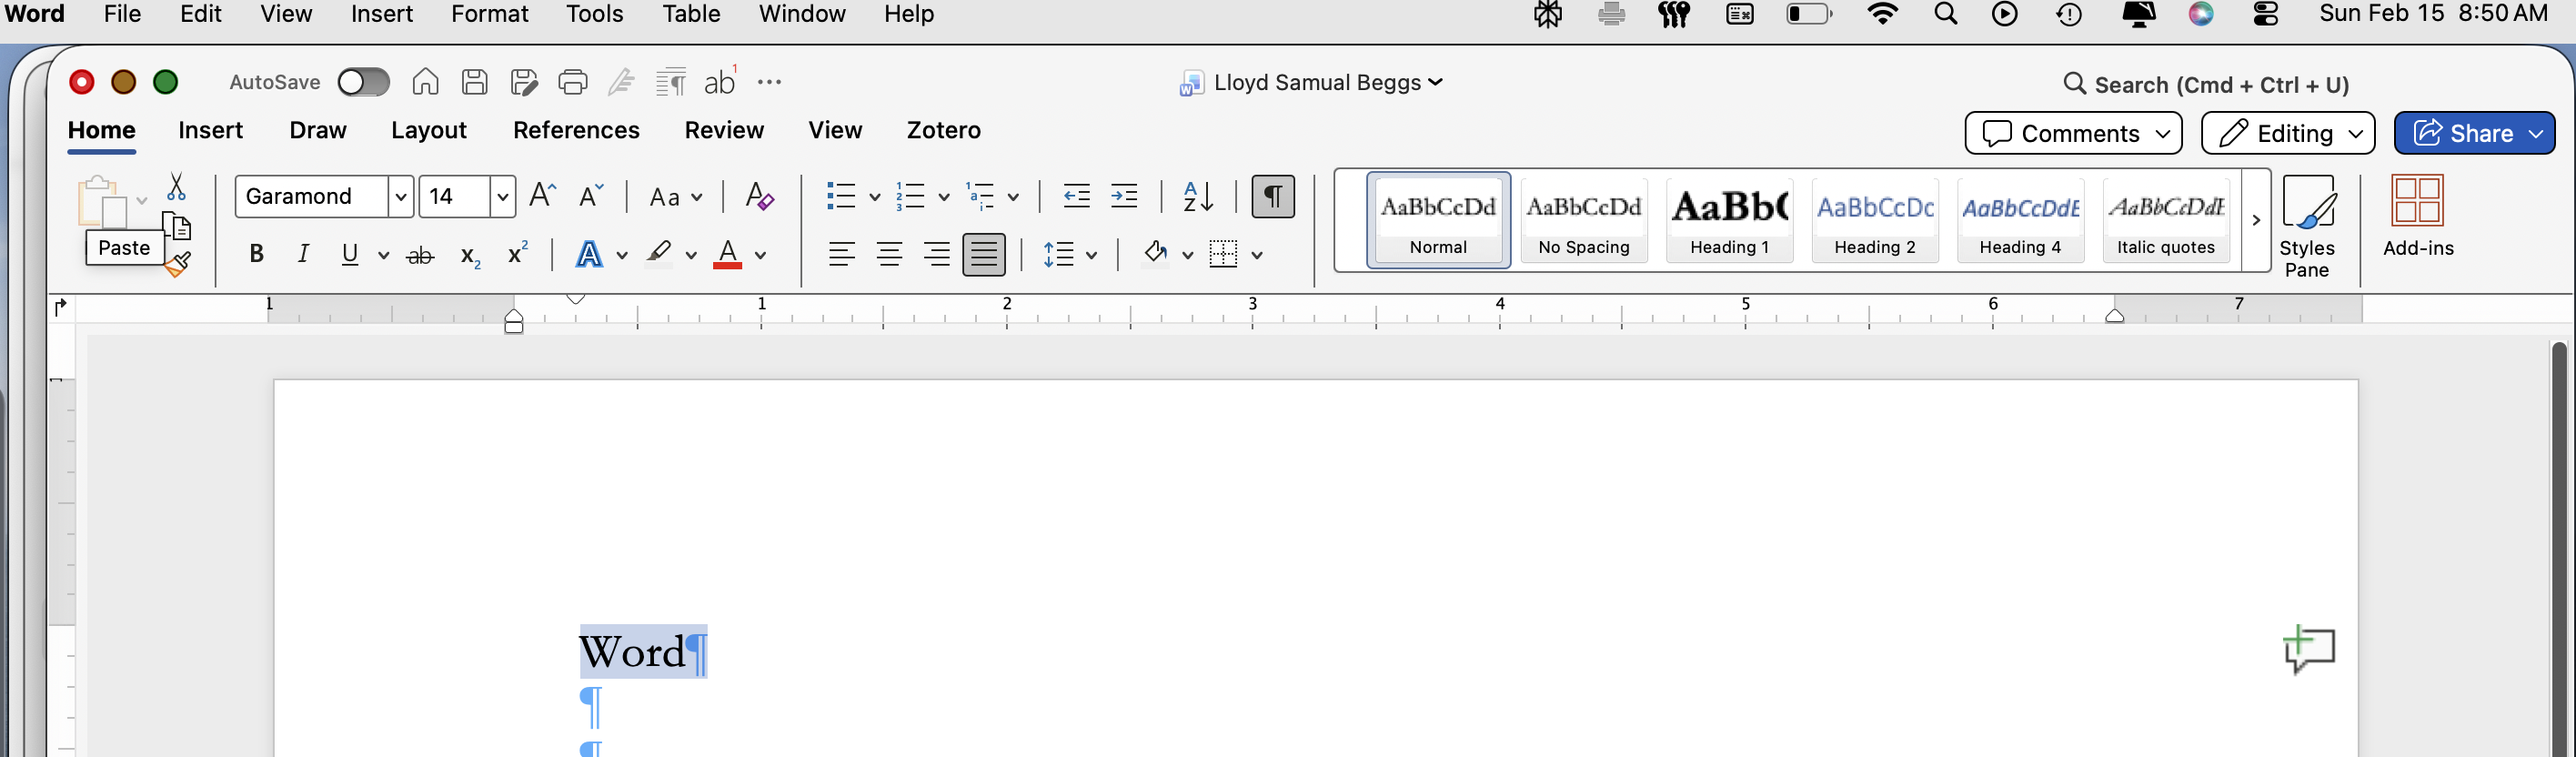Toggle Italic formatting
The height and width of the screenshot is (757, 2576).
coord(303,255)
